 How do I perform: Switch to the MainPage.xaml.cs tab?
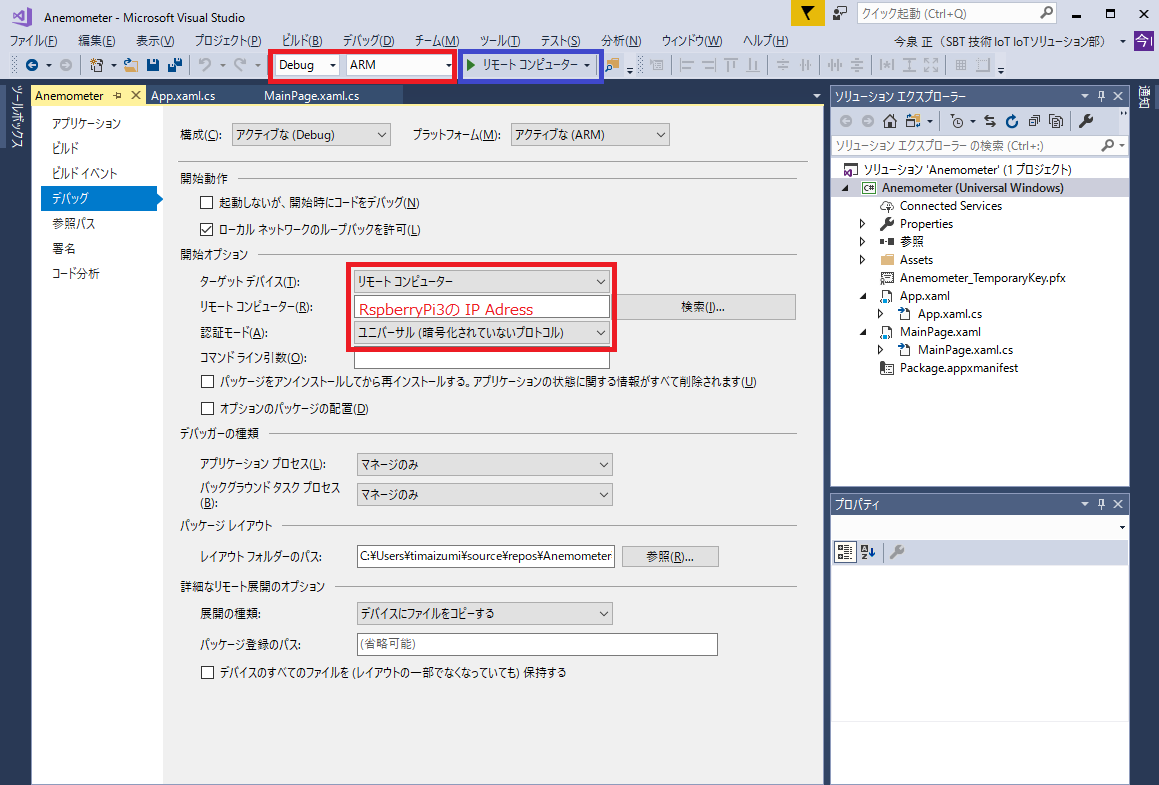(311, 96)
